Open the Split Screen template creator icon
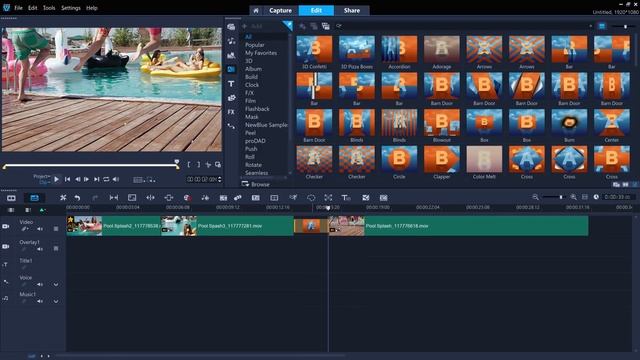Screen dimensions: 640x360 [274, 198]
